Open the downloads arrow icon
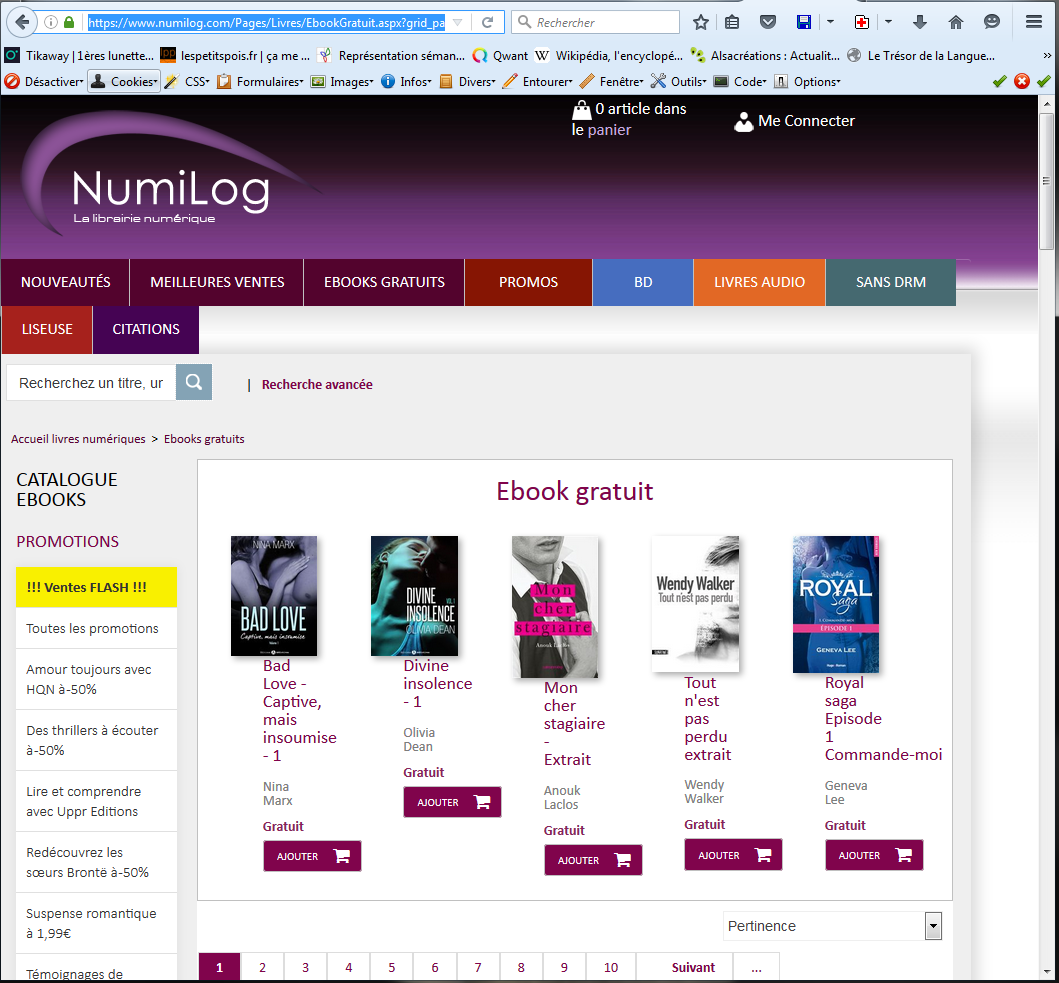 coord(920,22)
